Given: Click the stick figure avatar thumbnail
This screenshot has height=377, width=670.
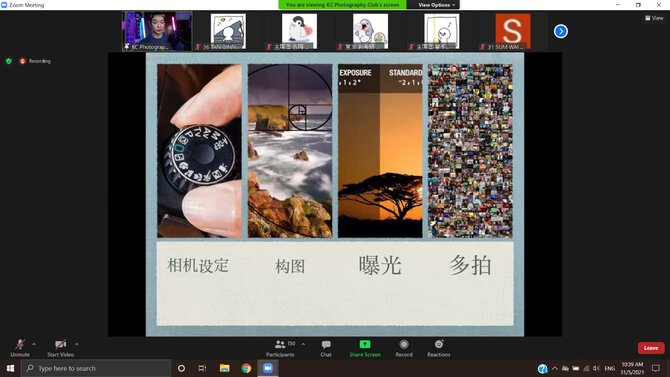Looking at the screenshot, I should pyautogui.click(x=441, y=31).
